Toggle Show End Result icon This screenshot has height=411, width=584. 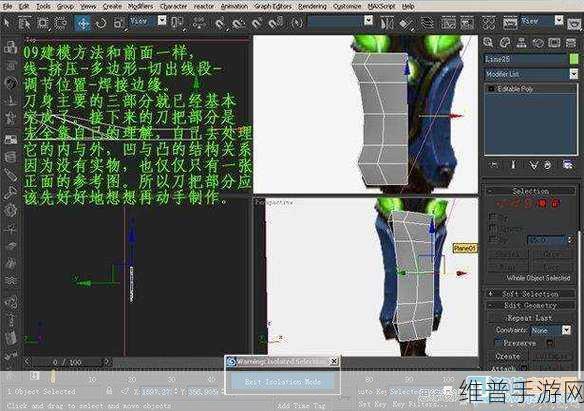coord(513,165)
